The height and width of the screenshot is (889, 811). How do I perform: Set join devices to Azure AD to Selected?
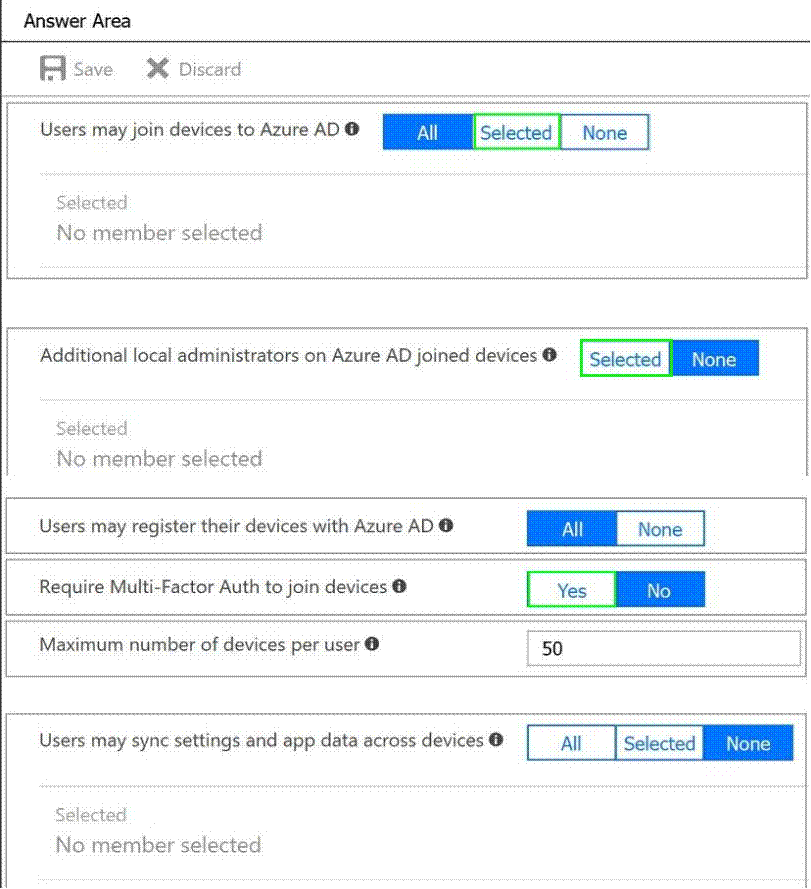click(x=516, y=133)
